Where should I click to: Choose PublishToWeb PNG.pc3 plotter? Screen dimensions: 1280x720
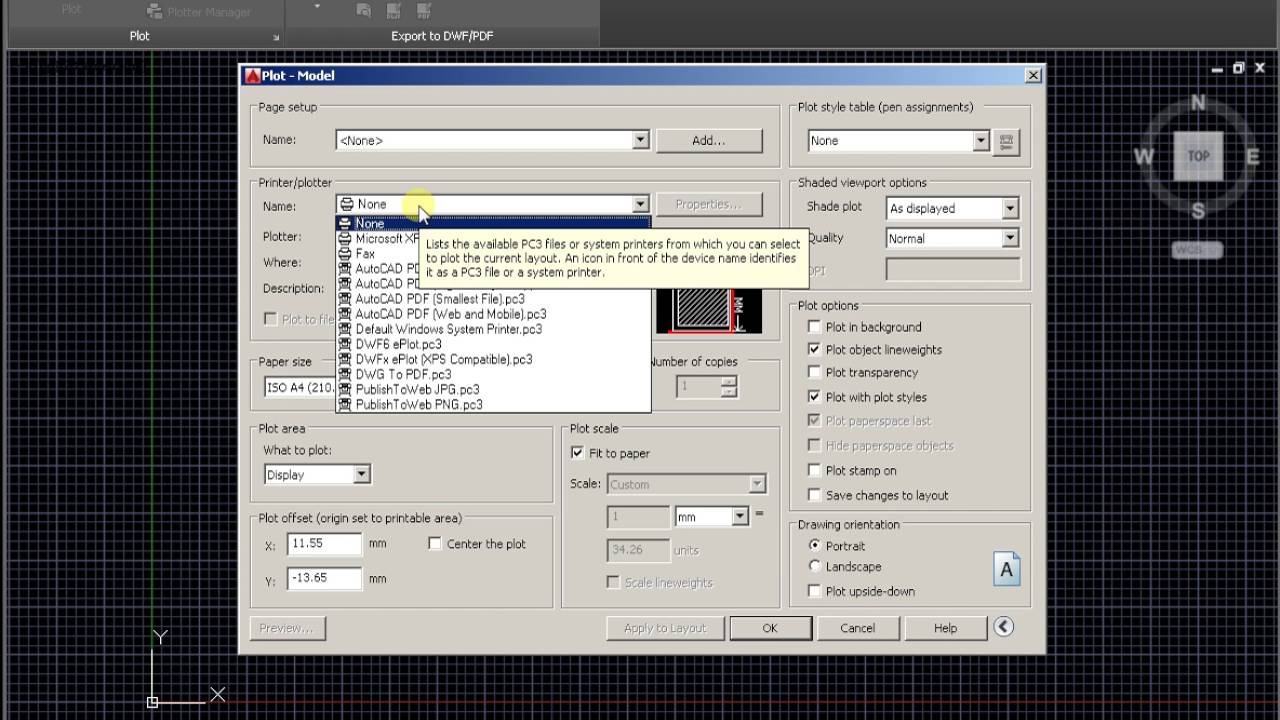493,404
